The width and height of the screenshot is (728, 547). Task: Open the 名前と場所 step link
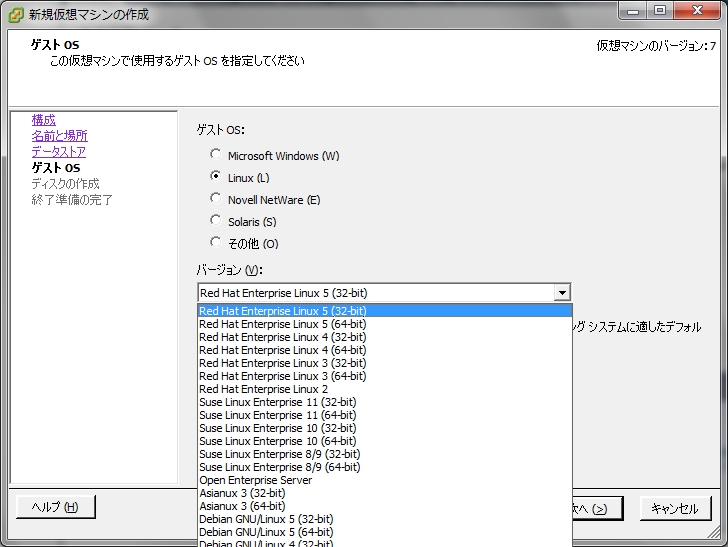tap(59, 136)
